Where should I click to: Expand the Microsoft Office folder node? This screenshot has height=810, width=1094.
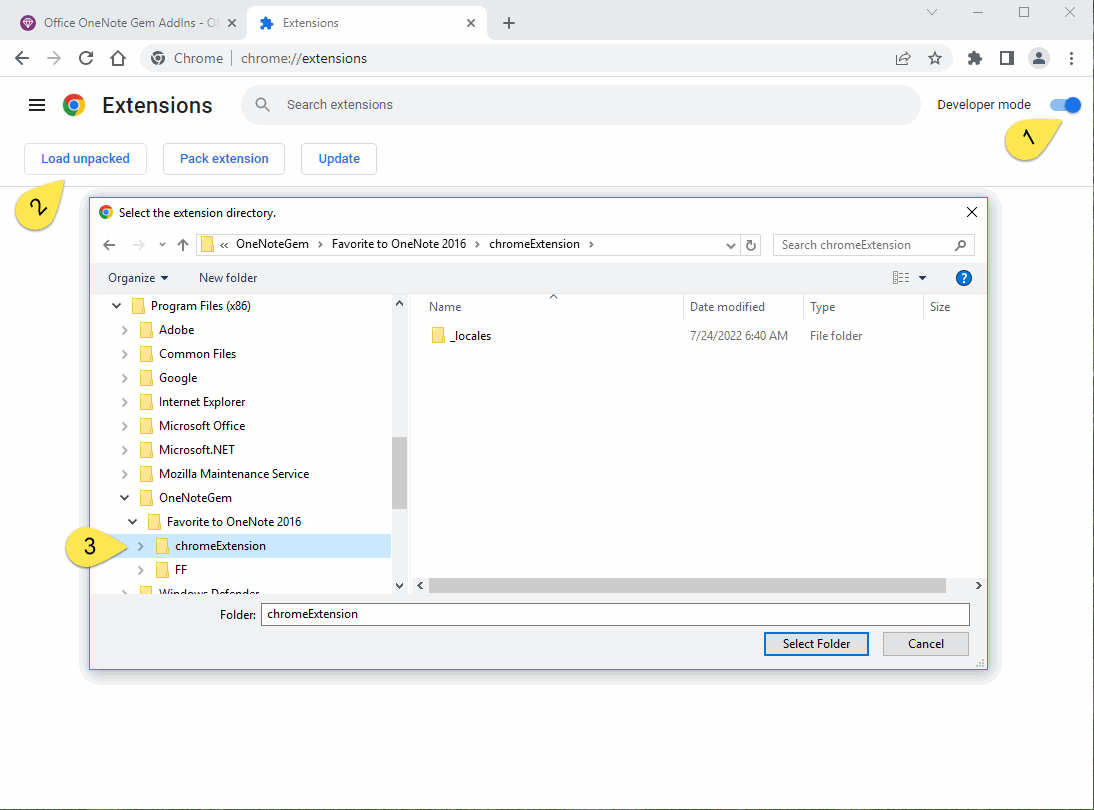(x=124, y=426)
